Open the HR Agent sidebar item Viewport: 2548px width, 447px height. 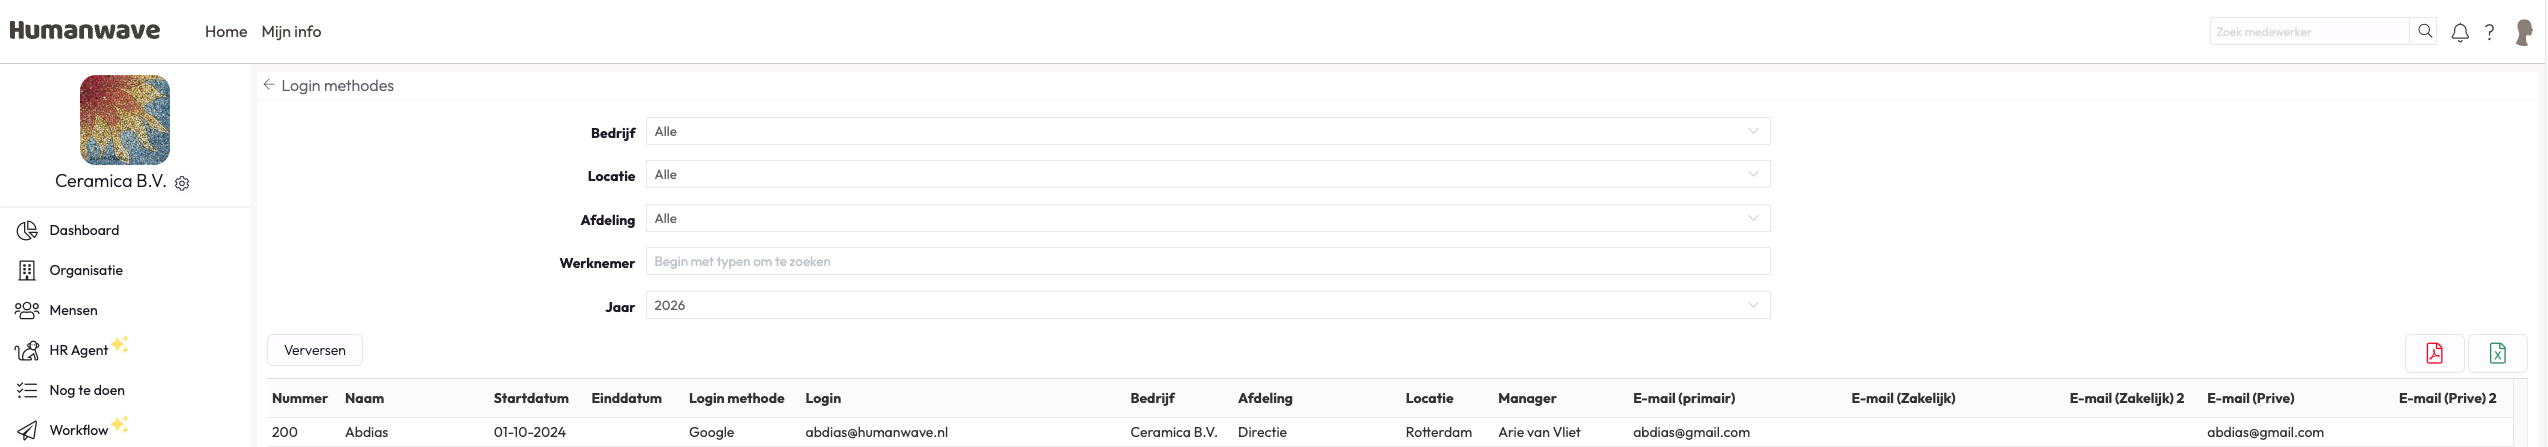coord(78,350)
